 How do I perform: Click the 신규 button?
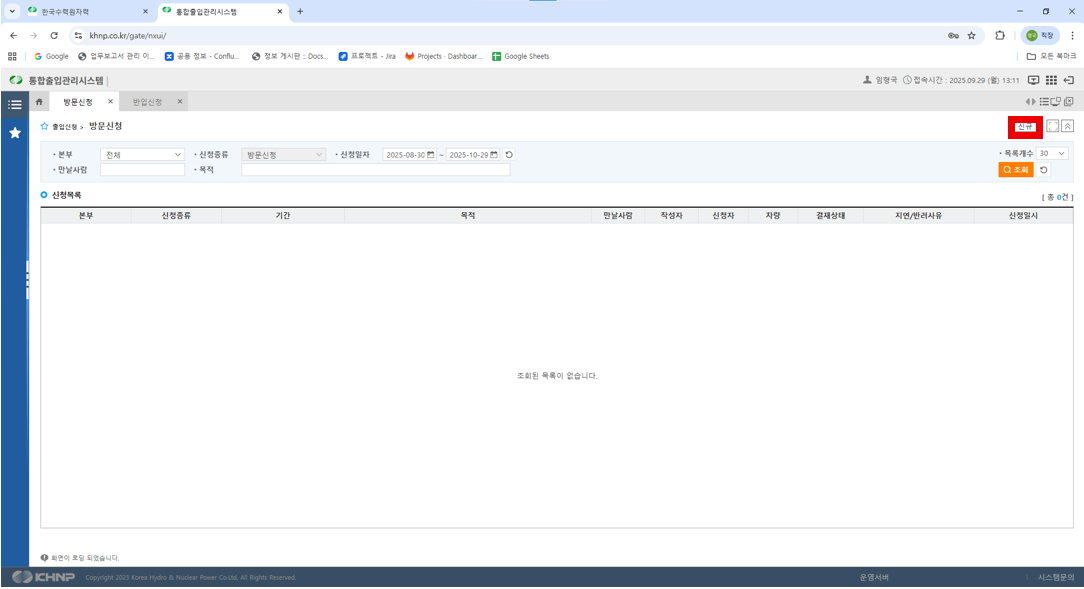tap(1024, 127)
